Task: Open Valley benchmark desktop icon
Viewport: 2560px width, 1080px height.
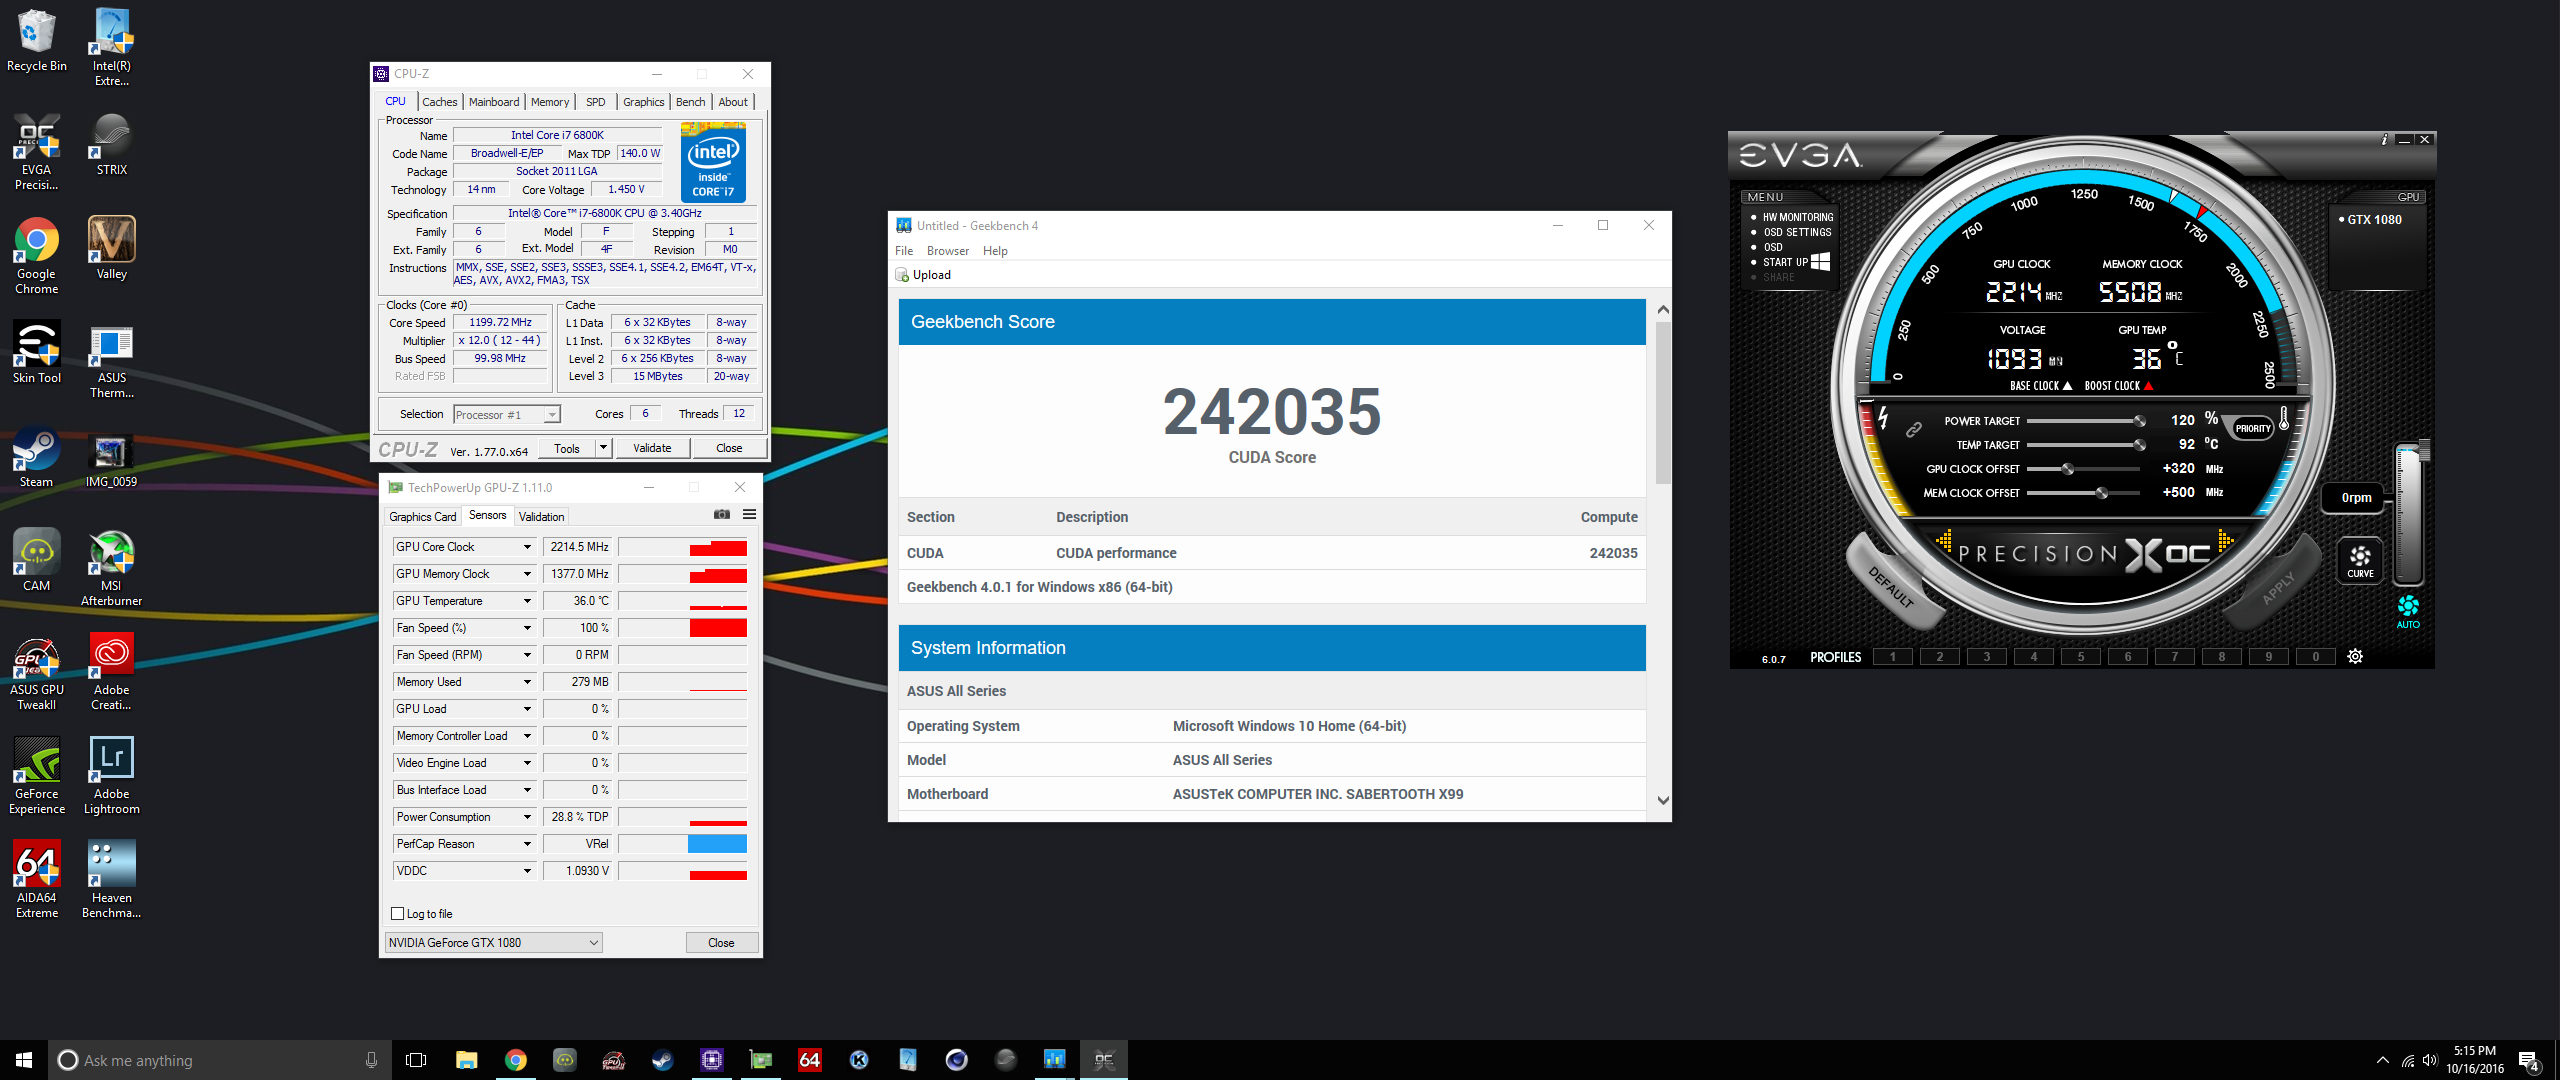Action: 111,248
